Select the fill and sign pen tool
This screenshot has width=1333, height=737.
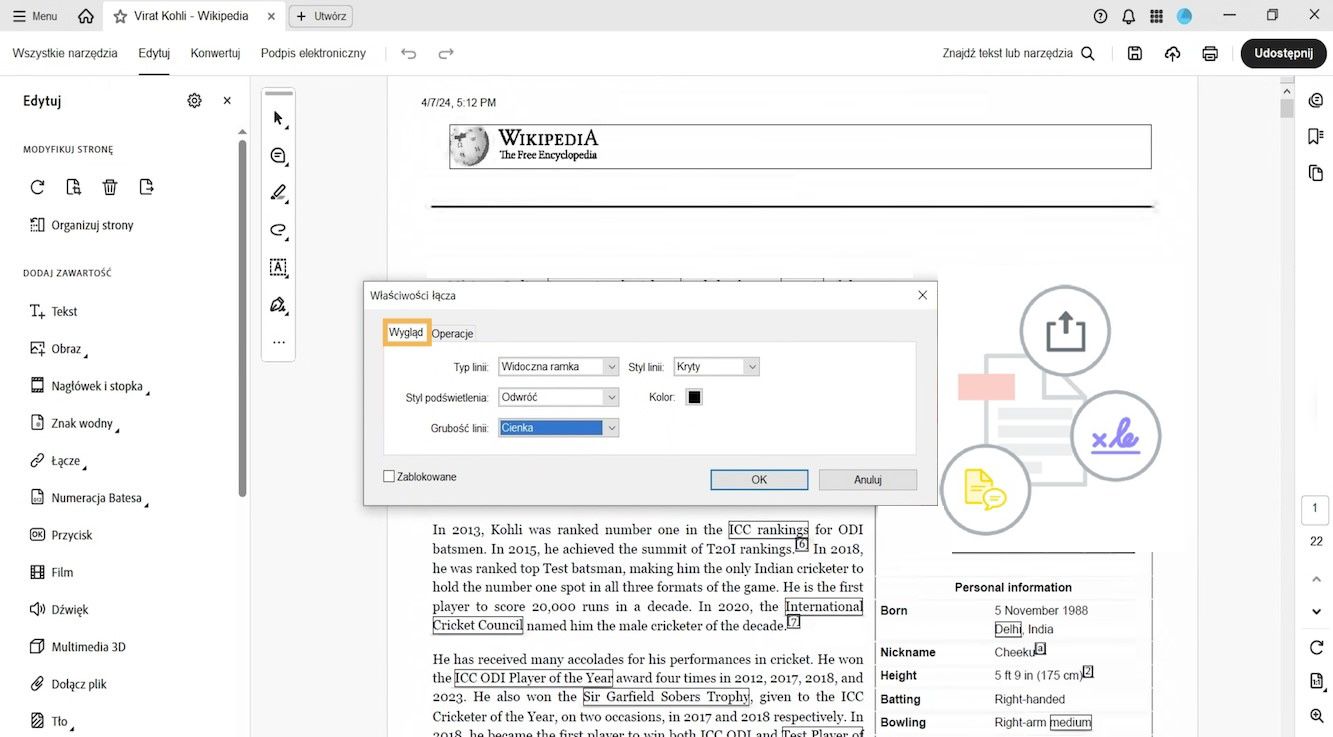(x=279, y=304)
